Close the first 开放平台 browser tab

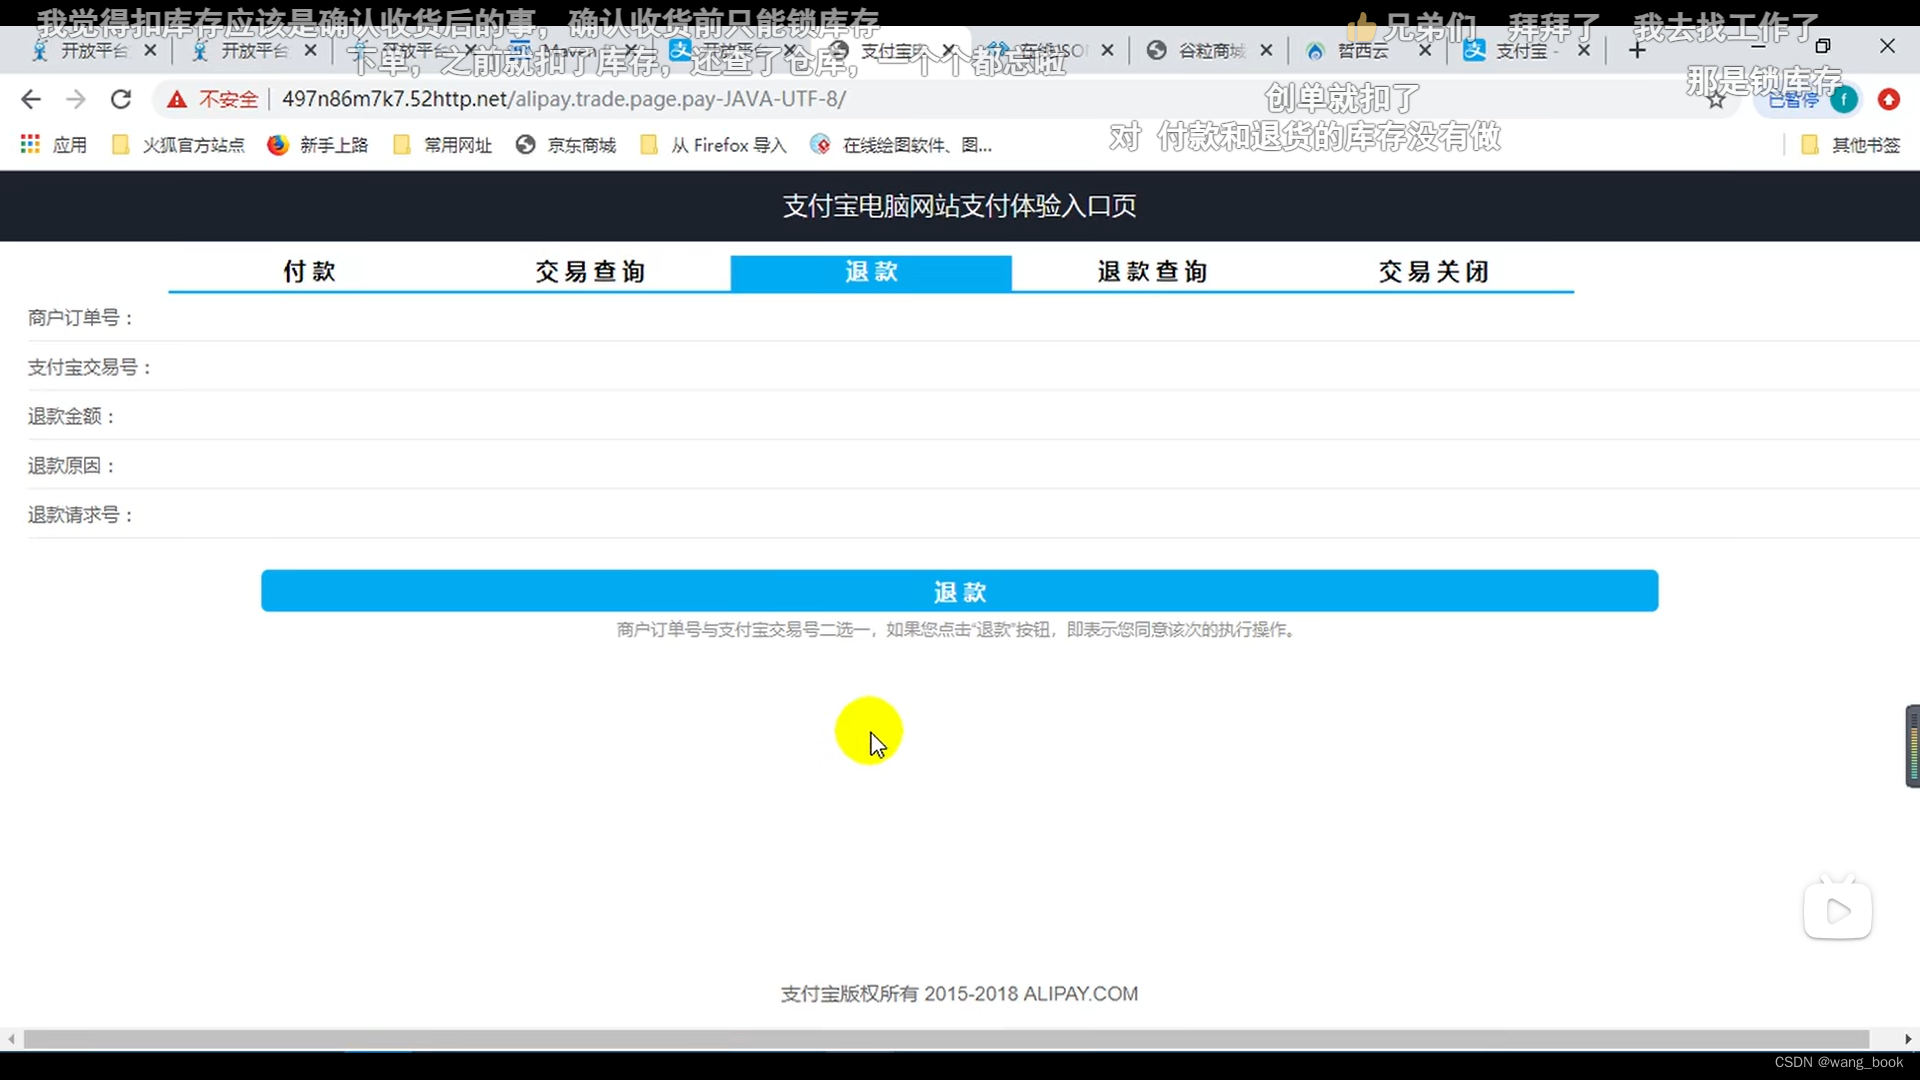tap(150, 50)
